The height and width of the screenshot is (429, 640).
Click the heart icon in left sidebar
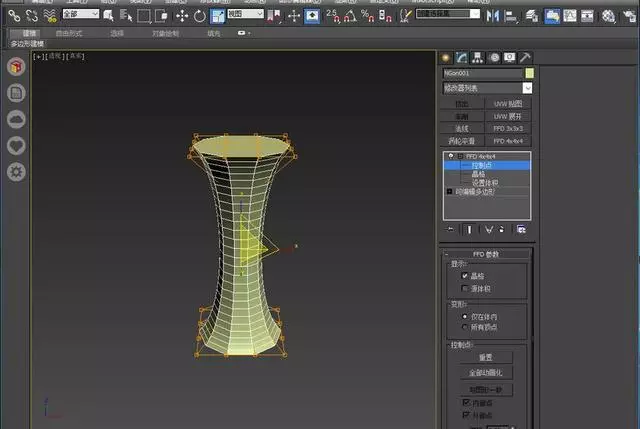pyautogui.click(x=16, y=145)
